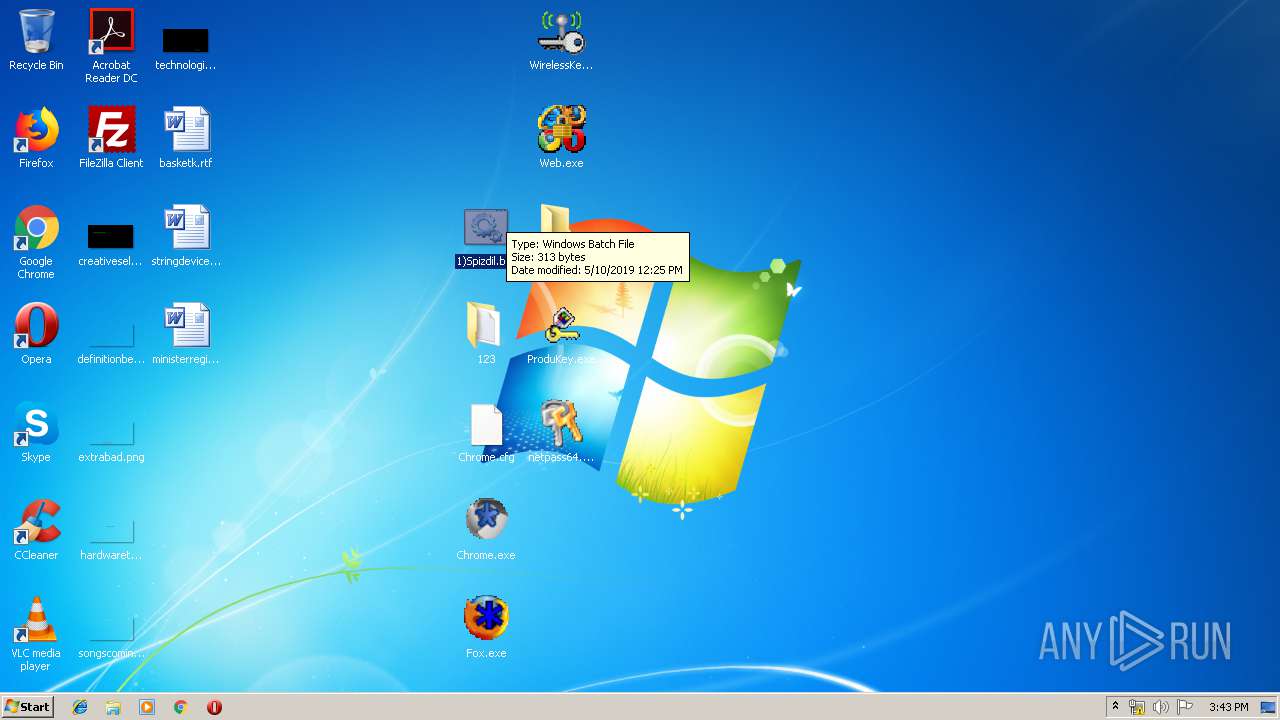Open Windows Explorer from taskbar
The height and width of the screenshot is (720, 1280).
(x=113, y=707)
